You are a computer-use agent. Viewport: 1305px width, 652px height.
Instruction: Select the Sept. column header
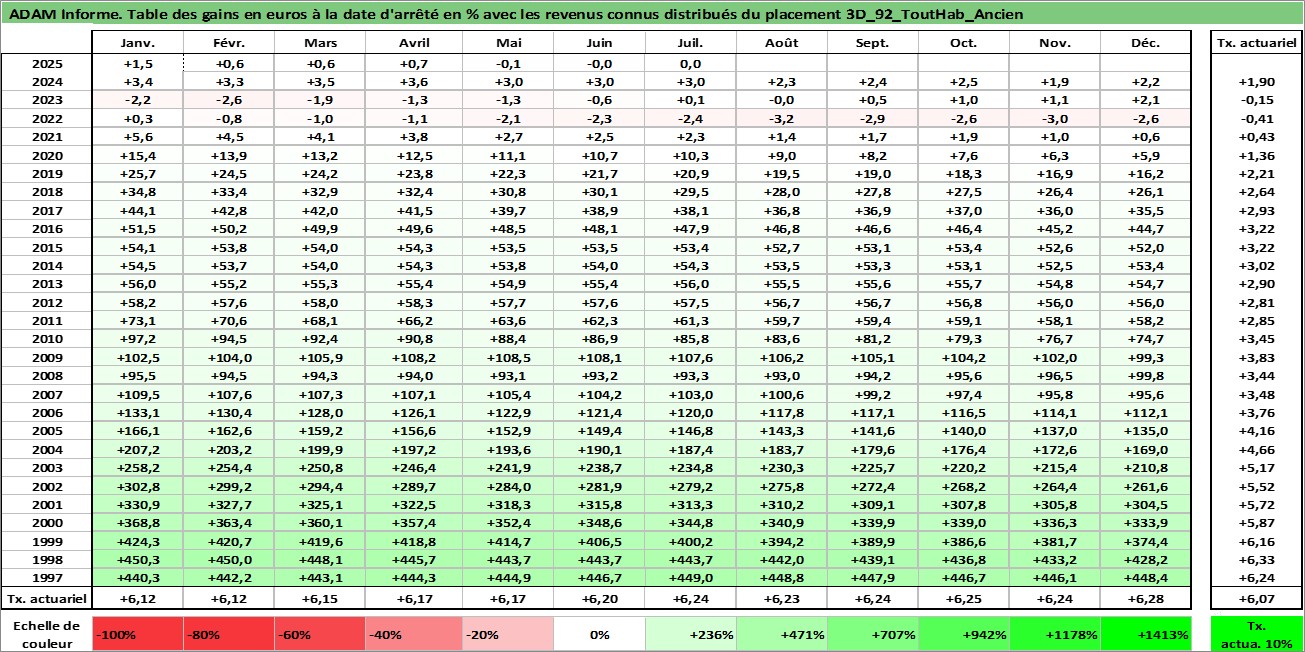pyautogui.click(x=872, y=43)
